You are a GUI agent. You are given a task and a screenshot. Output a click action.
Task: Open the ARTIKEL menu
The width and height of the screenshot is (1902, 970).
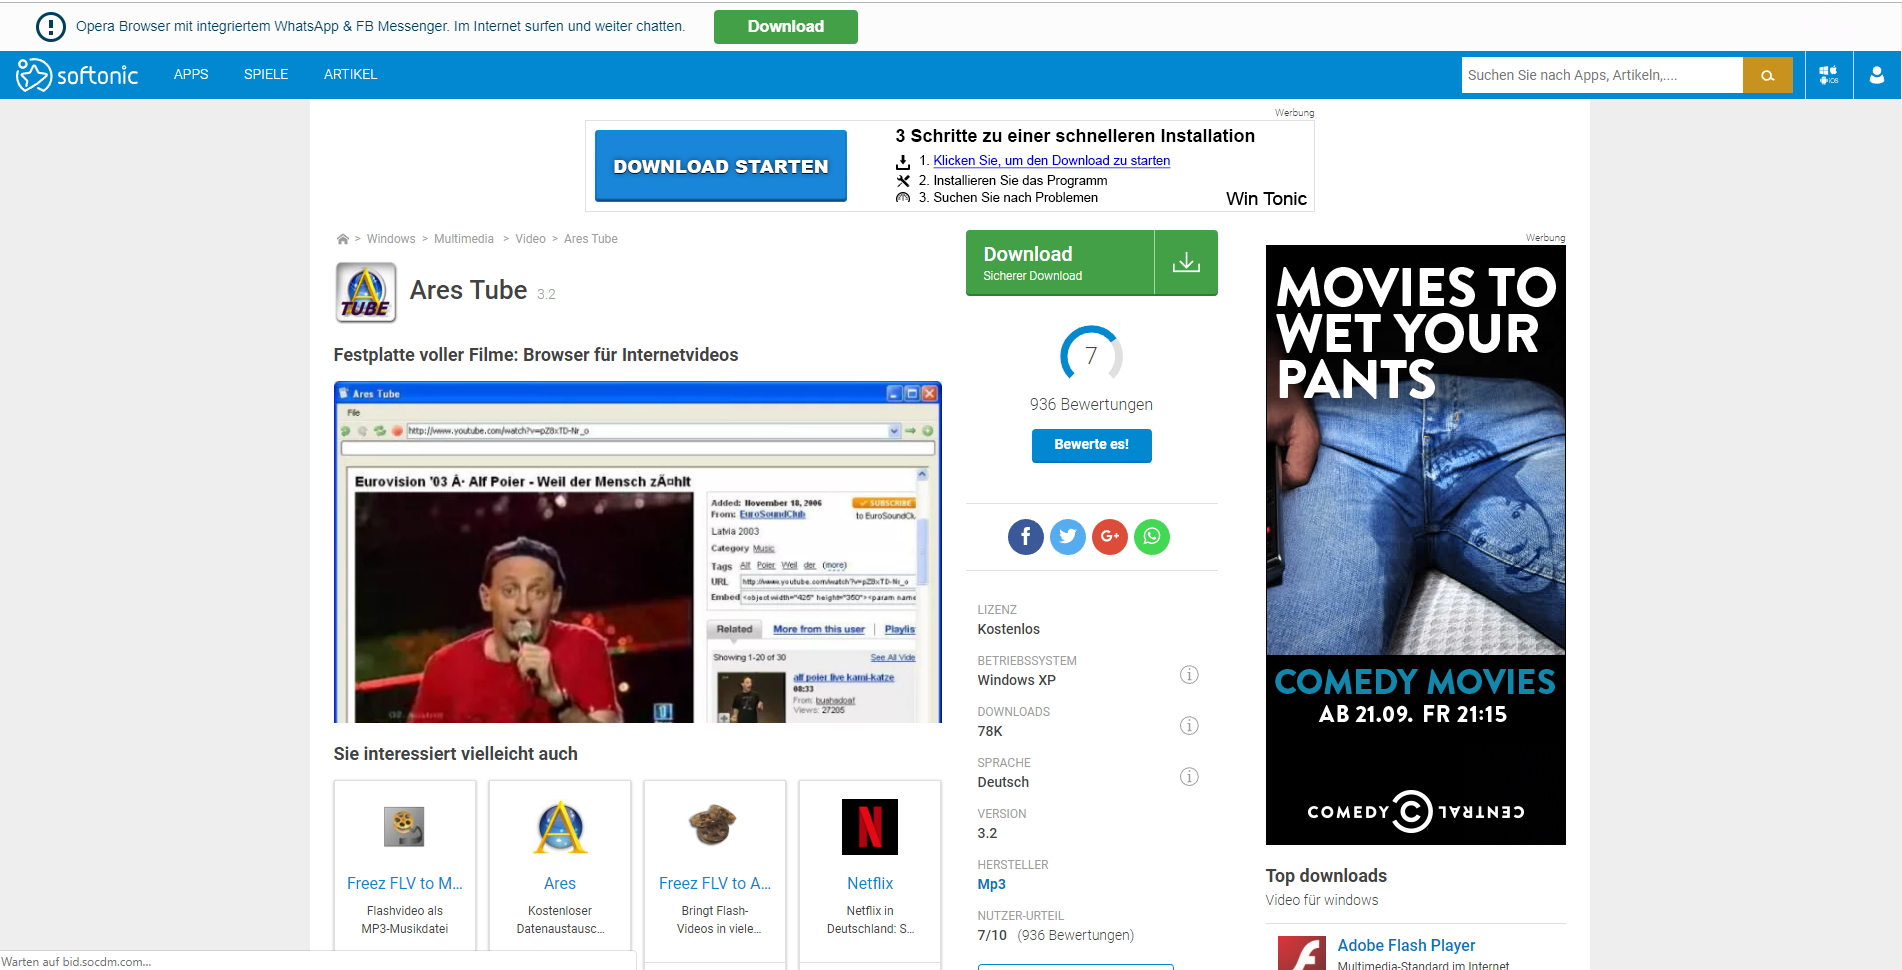pos(351,75)
